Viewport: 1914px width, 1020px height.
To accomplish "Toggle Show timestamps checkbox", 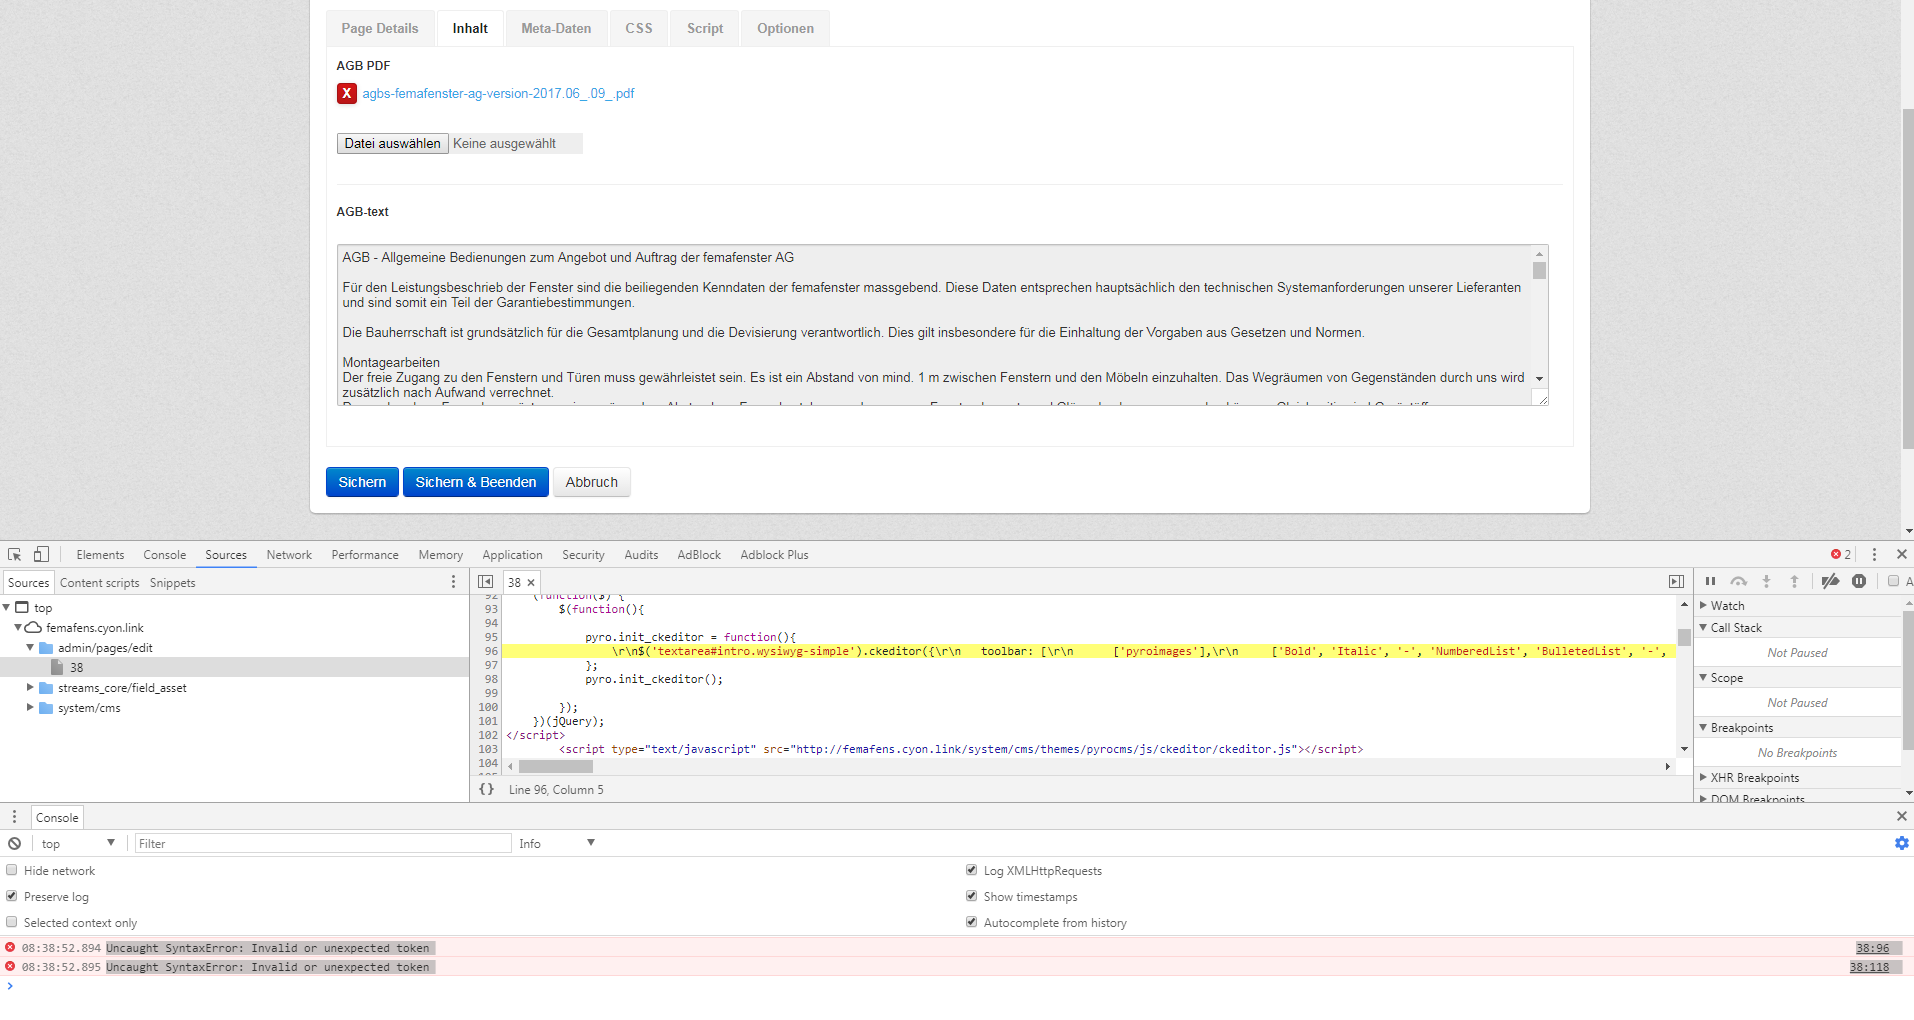I will pyautogui.click(x=971, y=896).
